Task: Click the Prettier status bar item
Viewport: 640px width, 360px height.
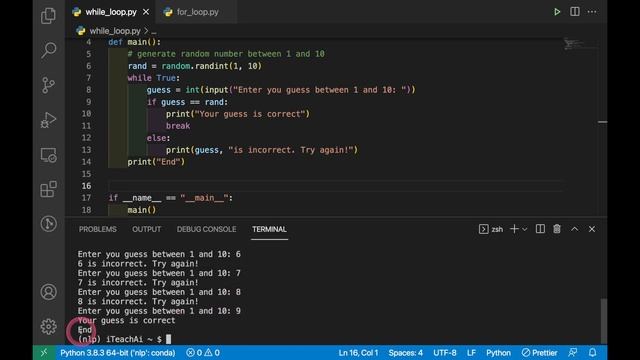Action: pyautogui.click(x=539, y=353)
